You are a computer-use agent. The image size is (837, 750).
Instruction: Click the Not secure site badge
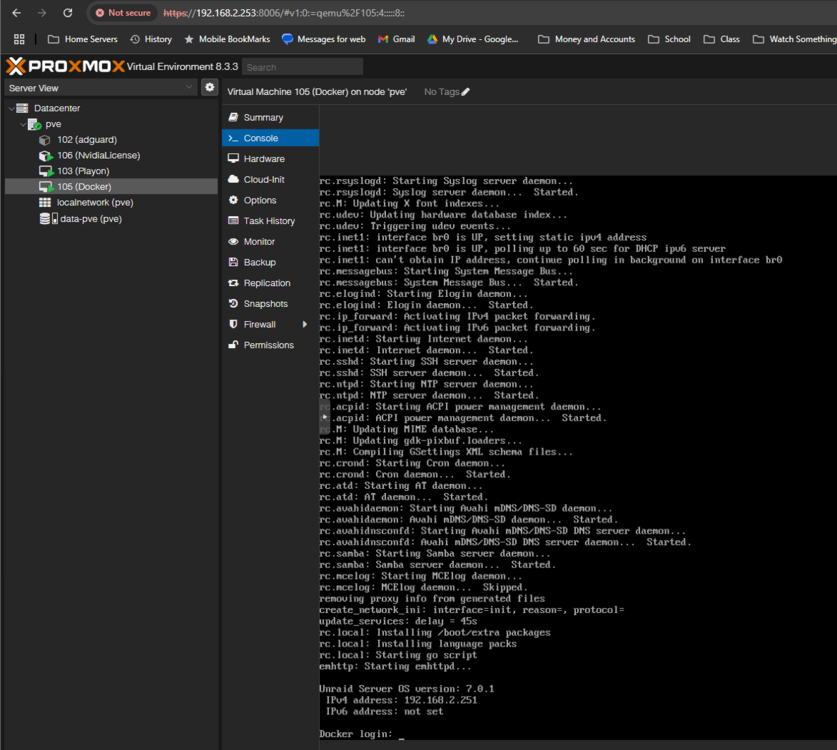(x=123, y=13)
